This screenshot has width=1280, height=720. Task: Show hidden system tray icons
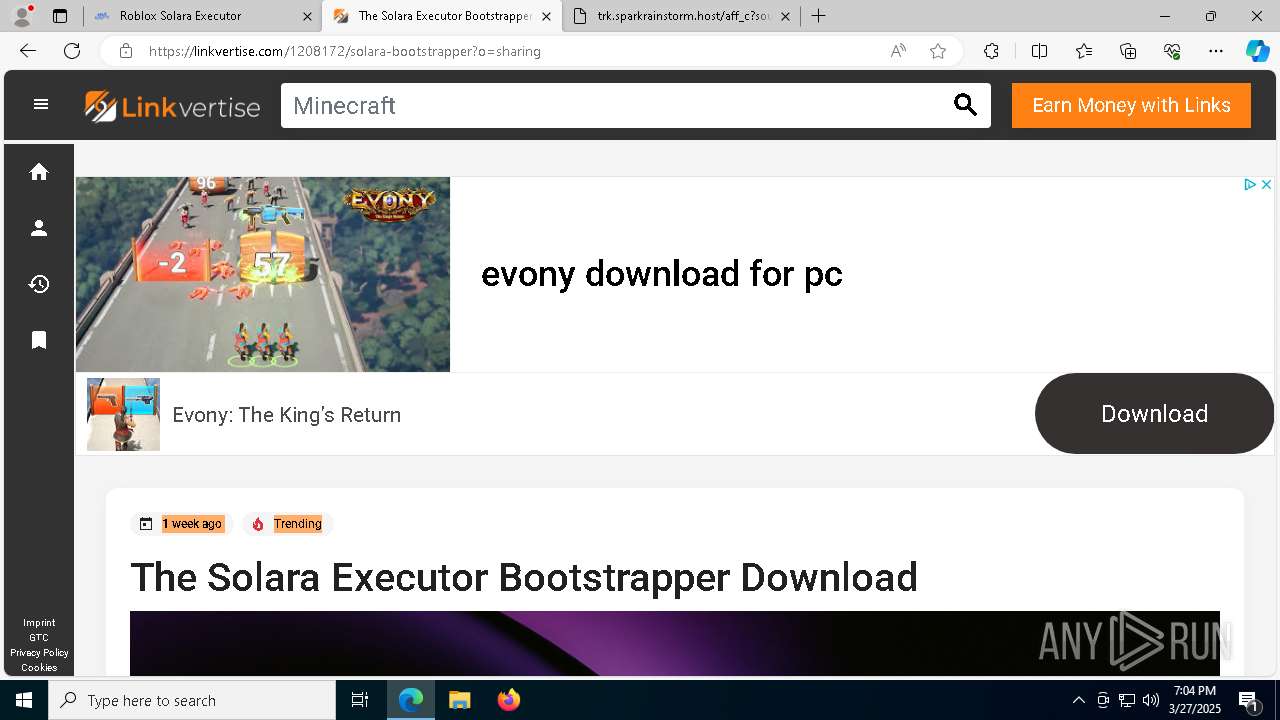tap(1078, 700)
